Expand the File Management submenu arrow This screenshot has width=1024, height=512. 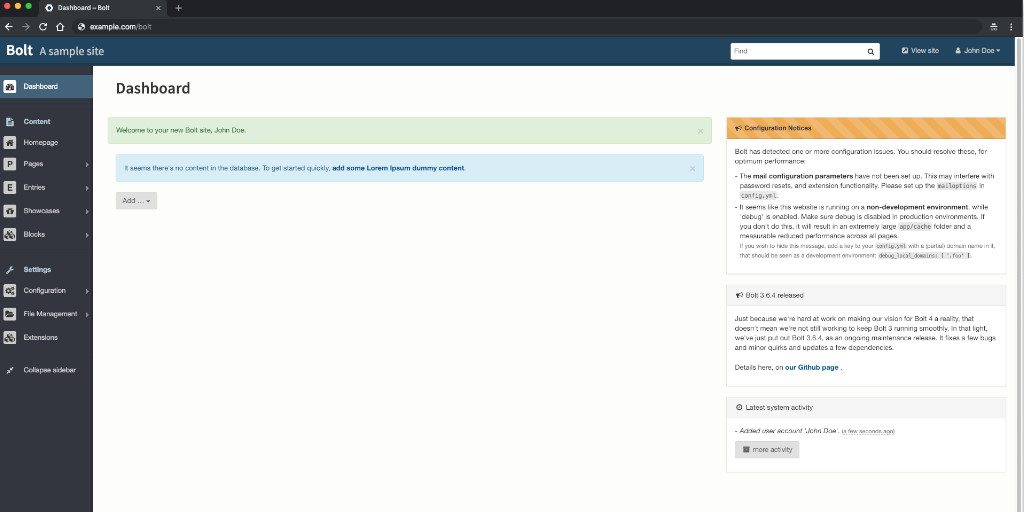coord(87,315)
